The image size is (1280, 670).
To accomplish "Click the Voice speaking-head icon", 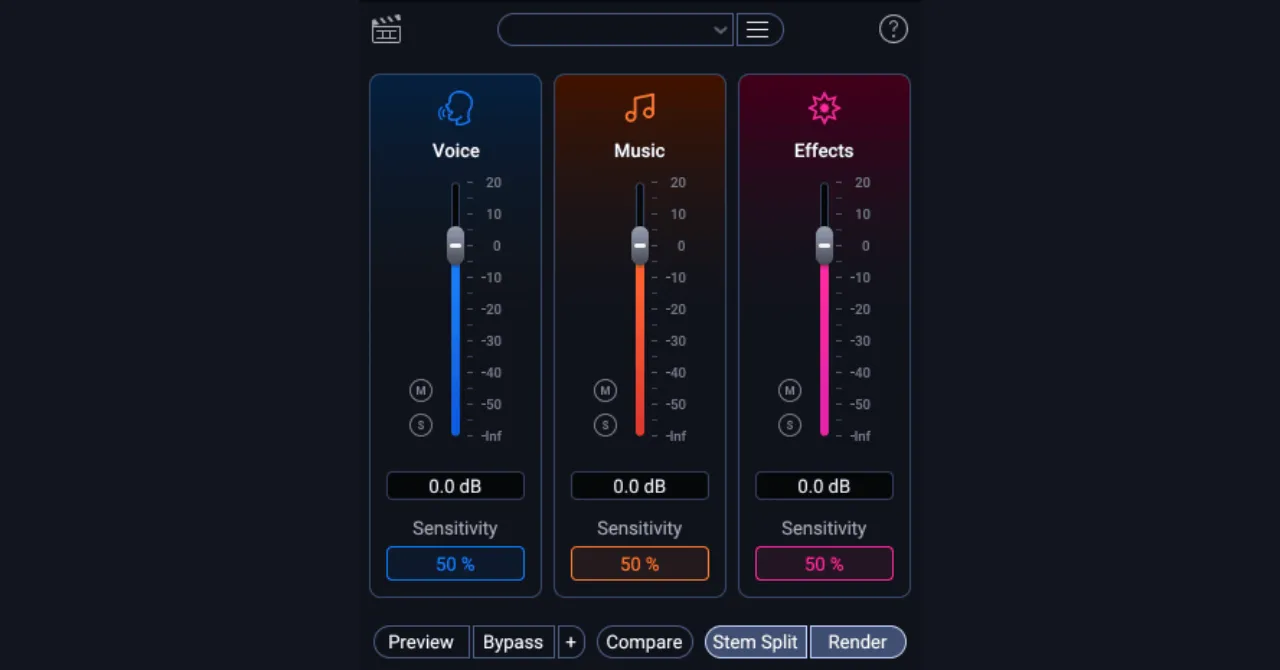I will [x=456, y=108].
